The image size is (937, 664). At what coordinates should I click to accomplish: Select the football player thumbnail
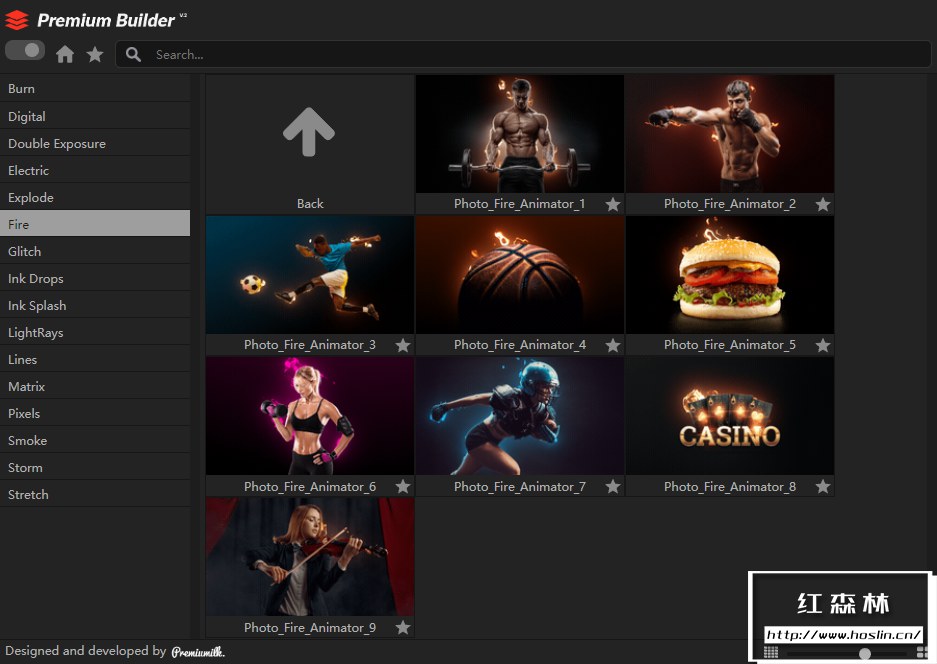click(x=520, y=416)
